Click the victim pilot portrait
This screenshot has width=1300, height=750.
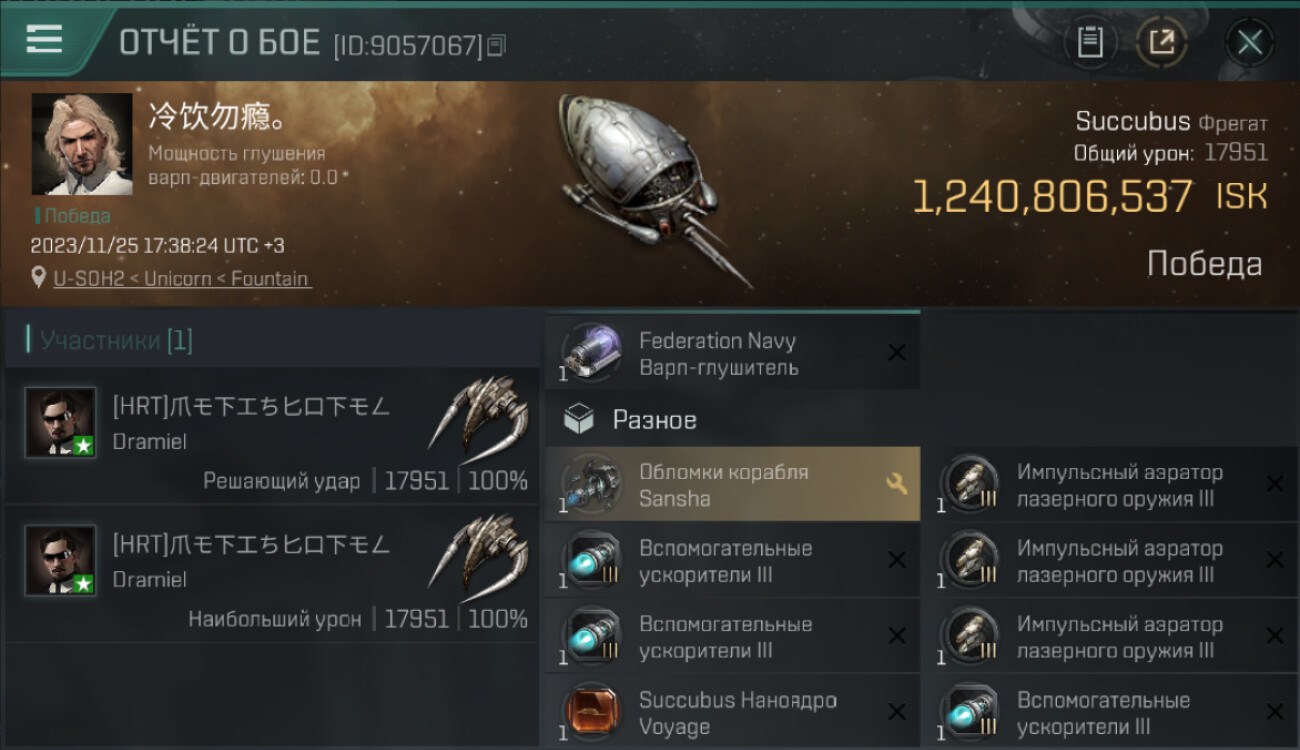[x=82, y=144]
